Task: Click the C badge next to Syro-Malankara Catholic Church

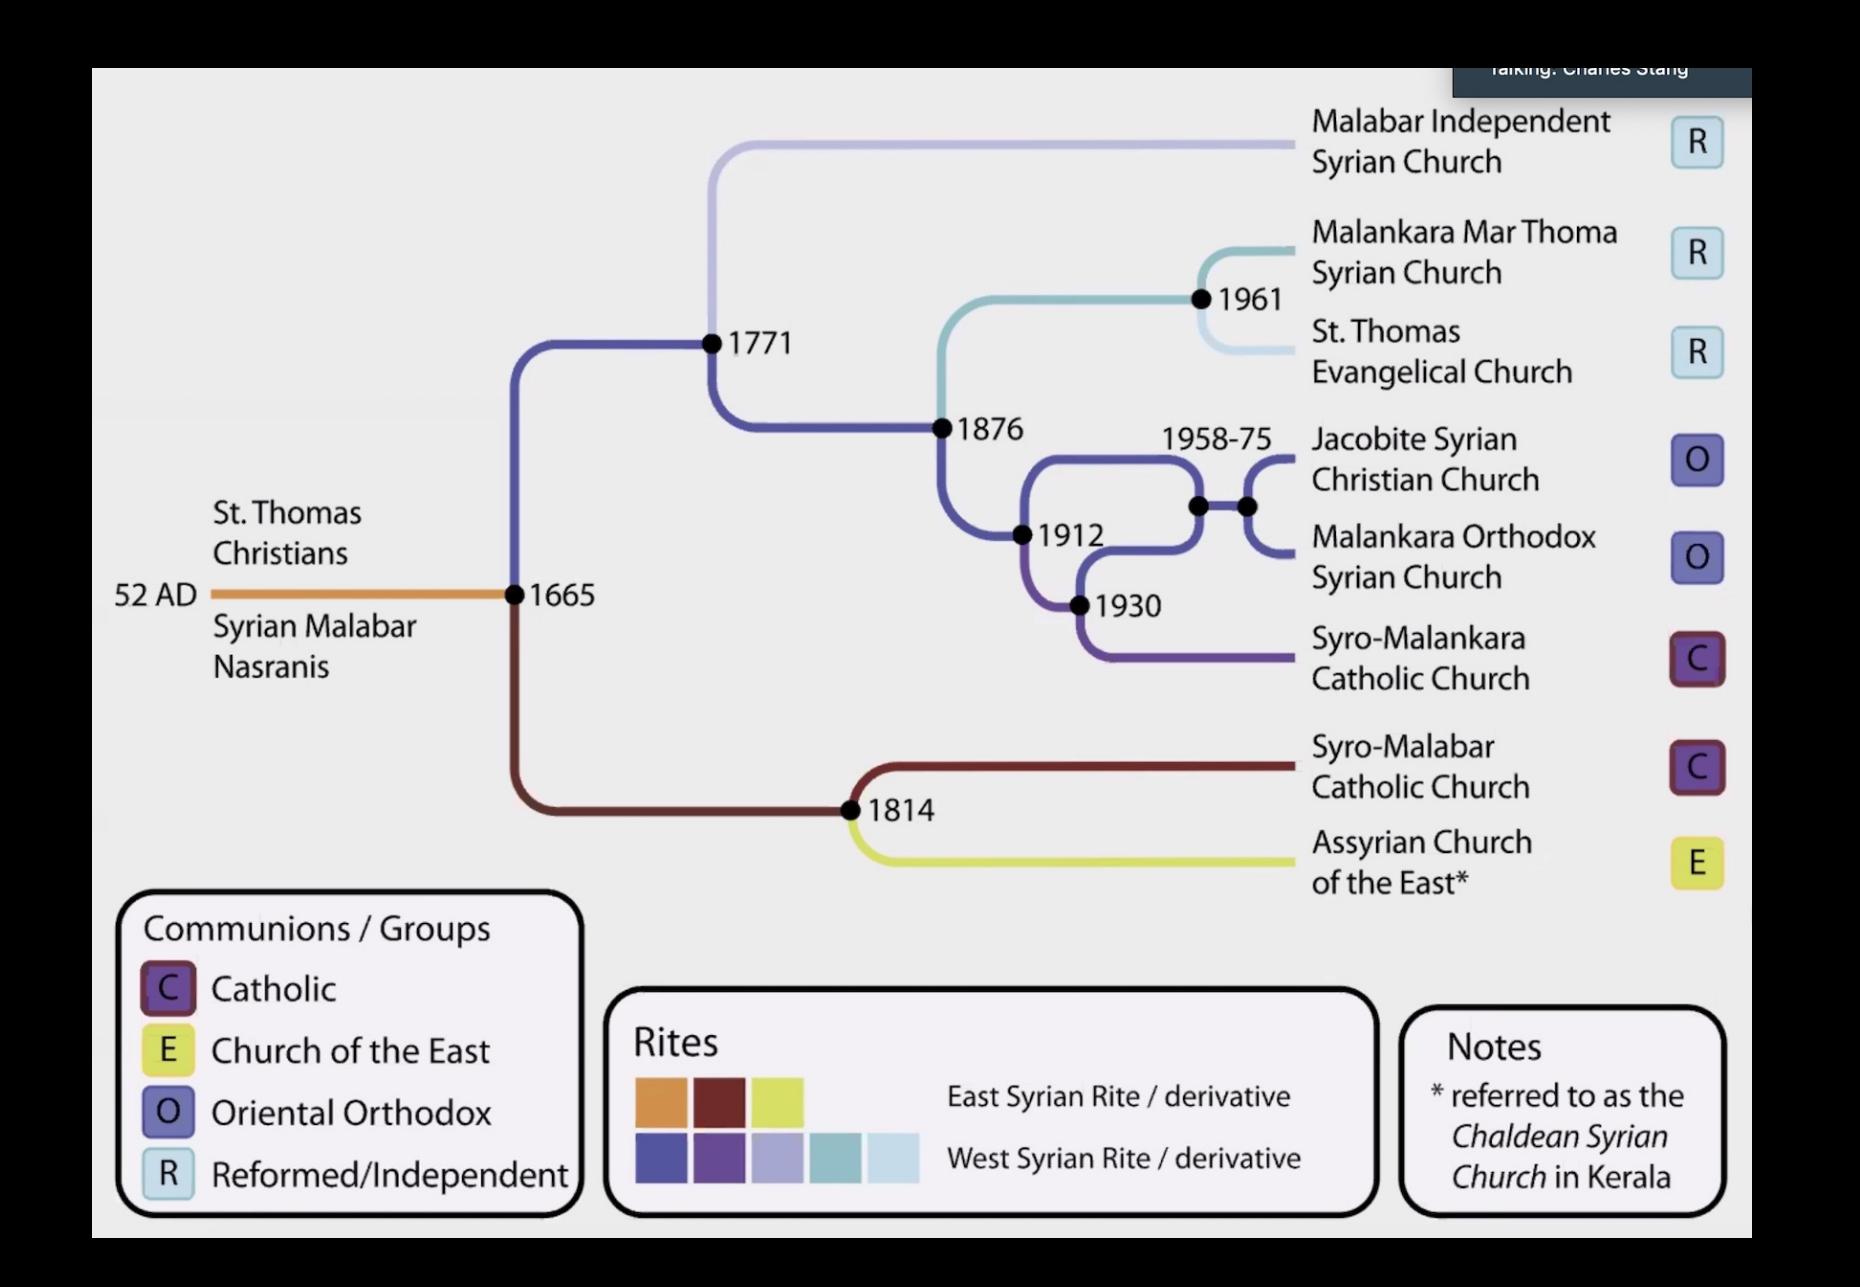Action: pos(1696,659)
